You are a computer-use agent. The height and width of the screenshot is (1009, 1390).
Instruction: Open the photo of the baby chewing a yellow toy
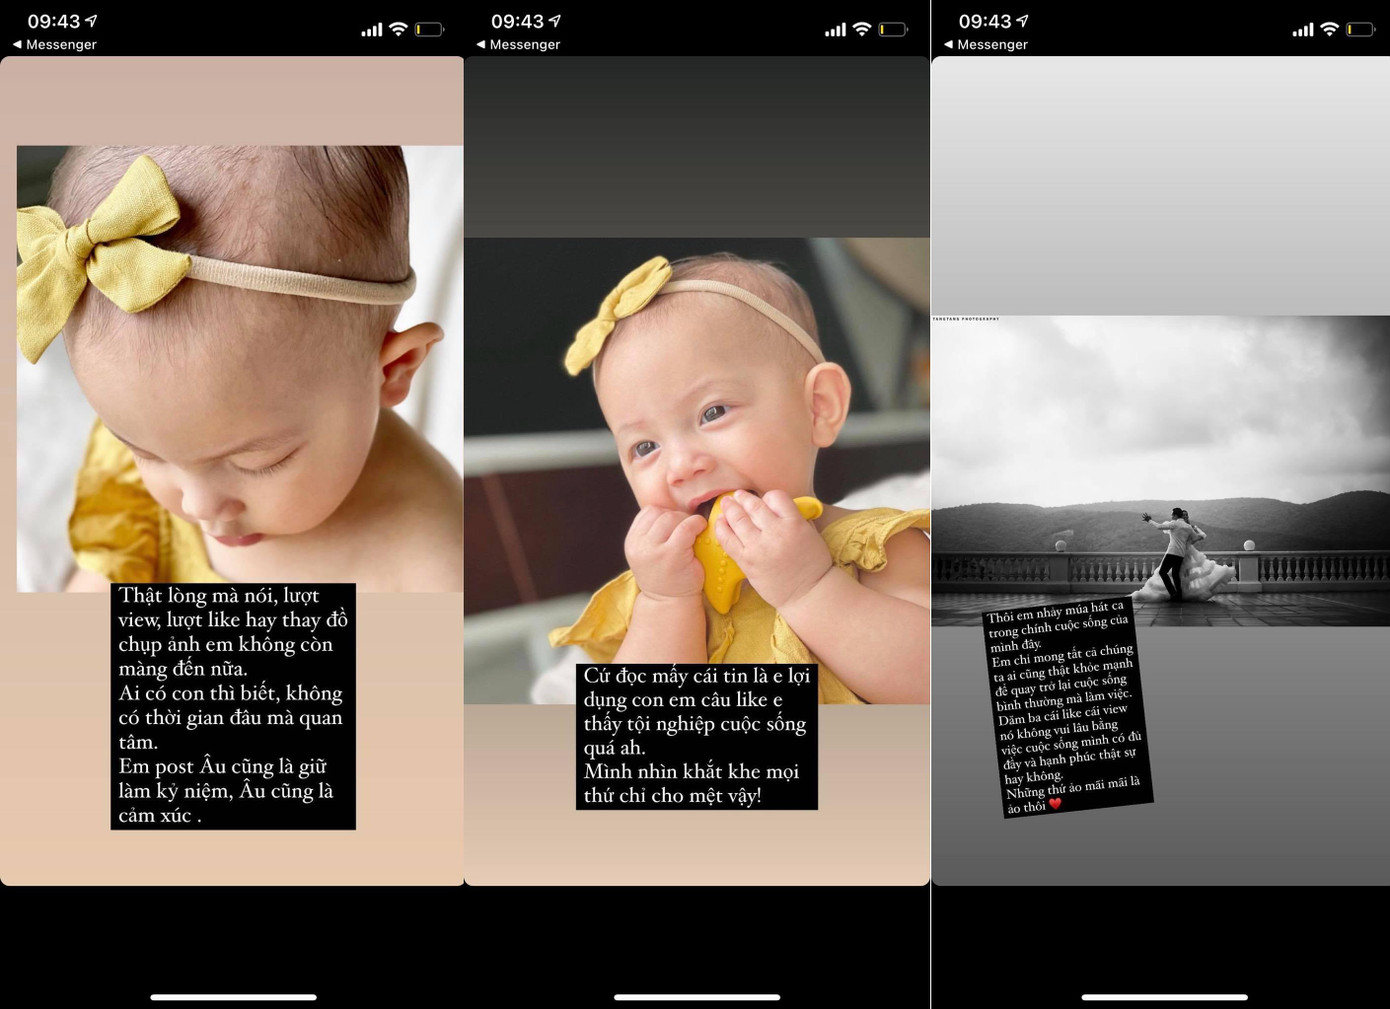point(697,450)
